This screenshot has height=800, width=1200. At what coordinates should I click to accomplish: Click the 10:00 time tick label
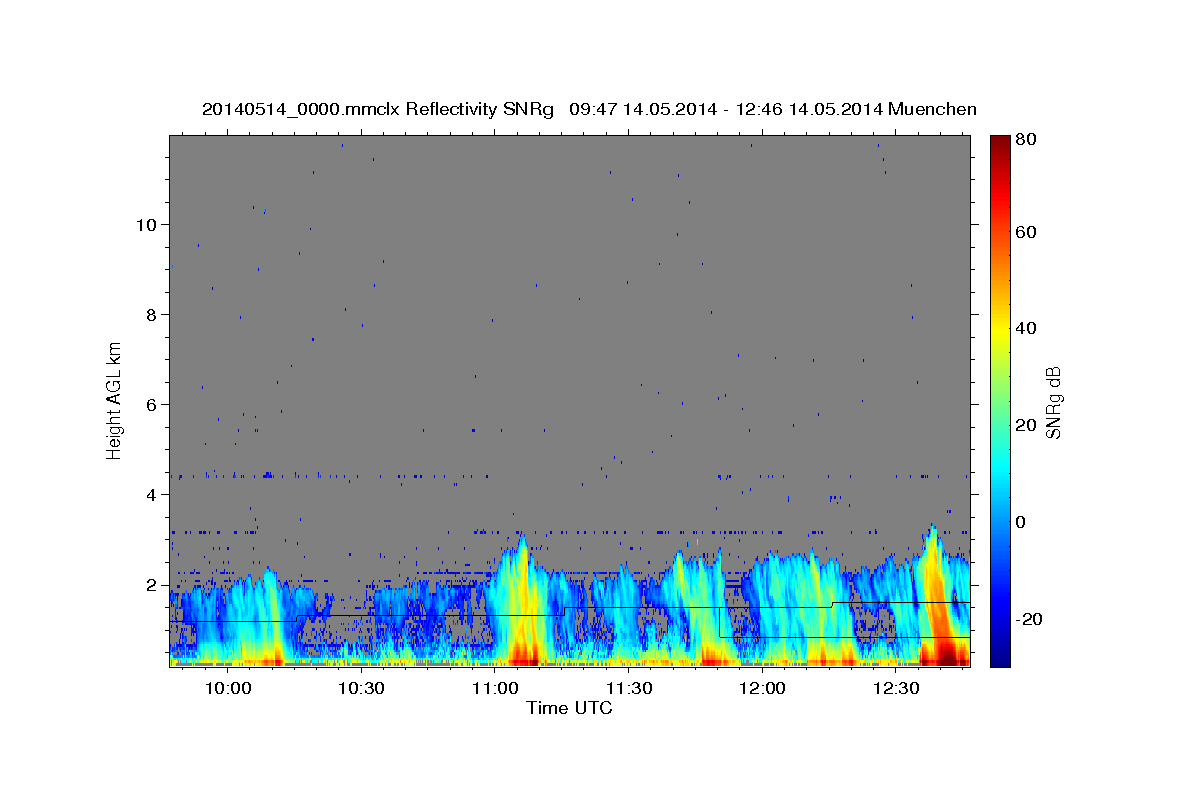229,689
